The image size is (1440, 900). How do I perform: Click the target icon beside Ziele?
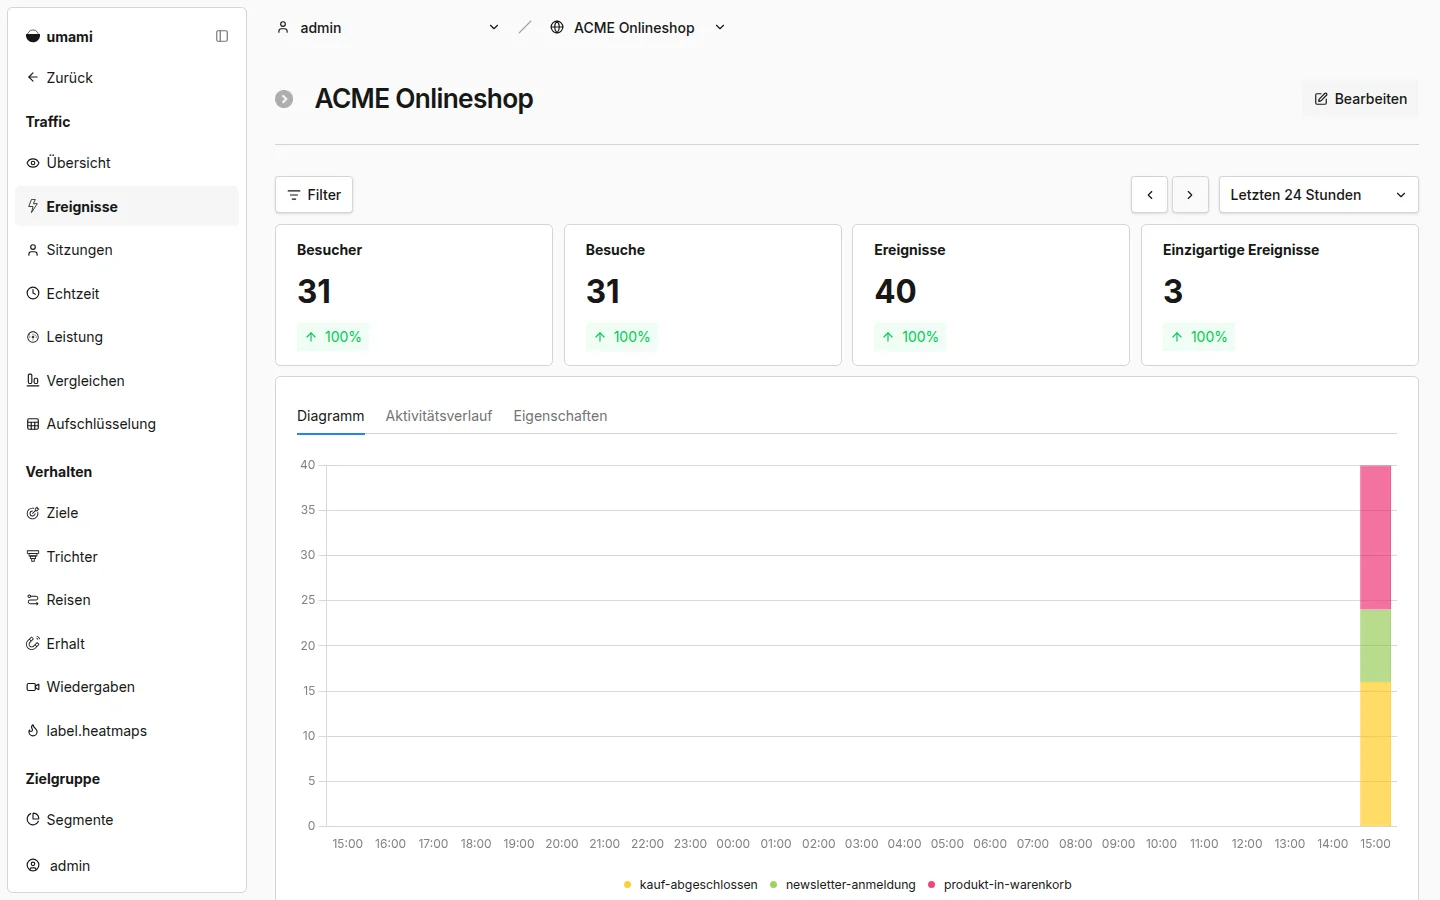[33, 513]
